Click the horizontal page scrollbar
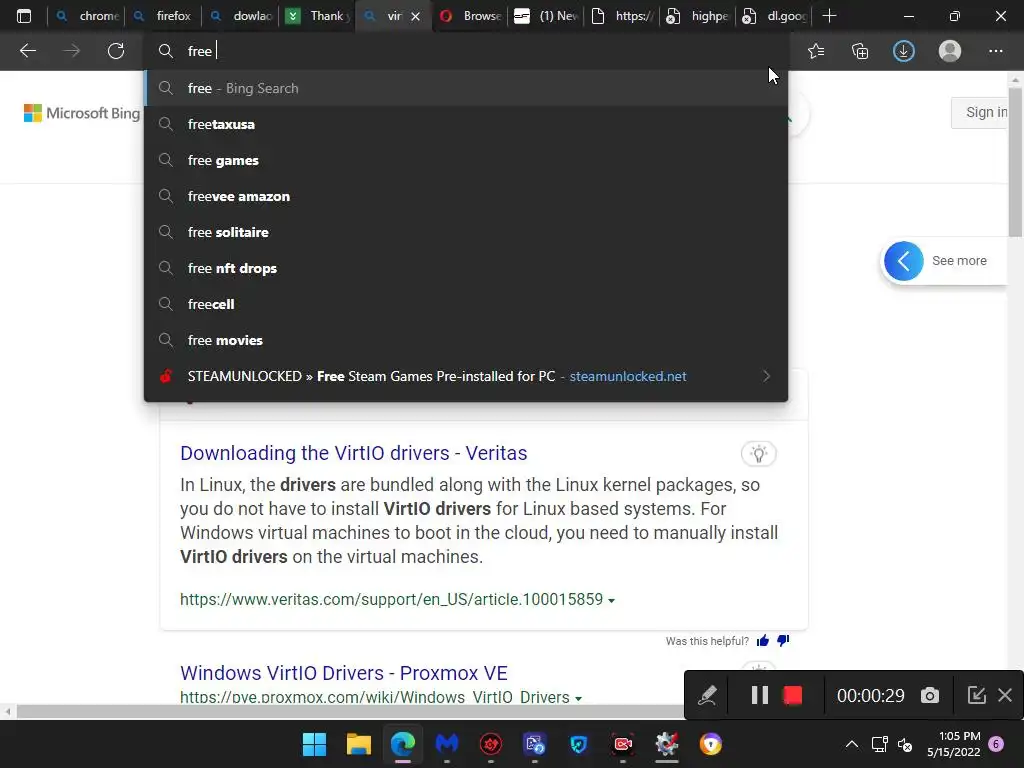 click(349, 711)
